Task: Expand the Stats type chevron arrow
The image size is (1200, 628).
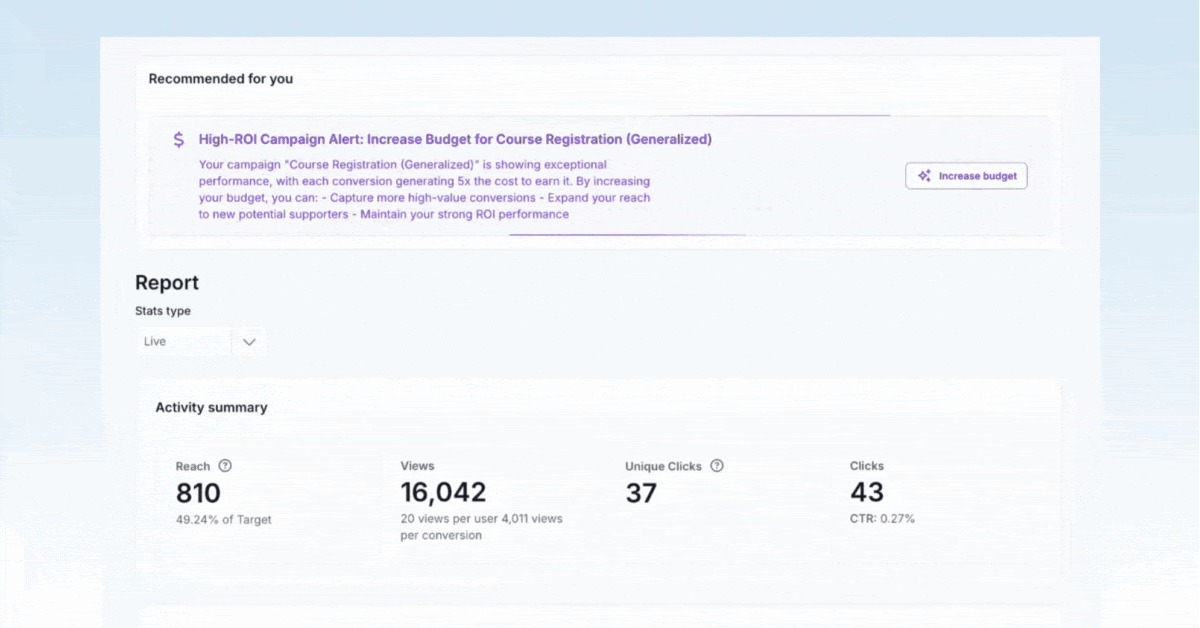Action: [x=250, y=342]
